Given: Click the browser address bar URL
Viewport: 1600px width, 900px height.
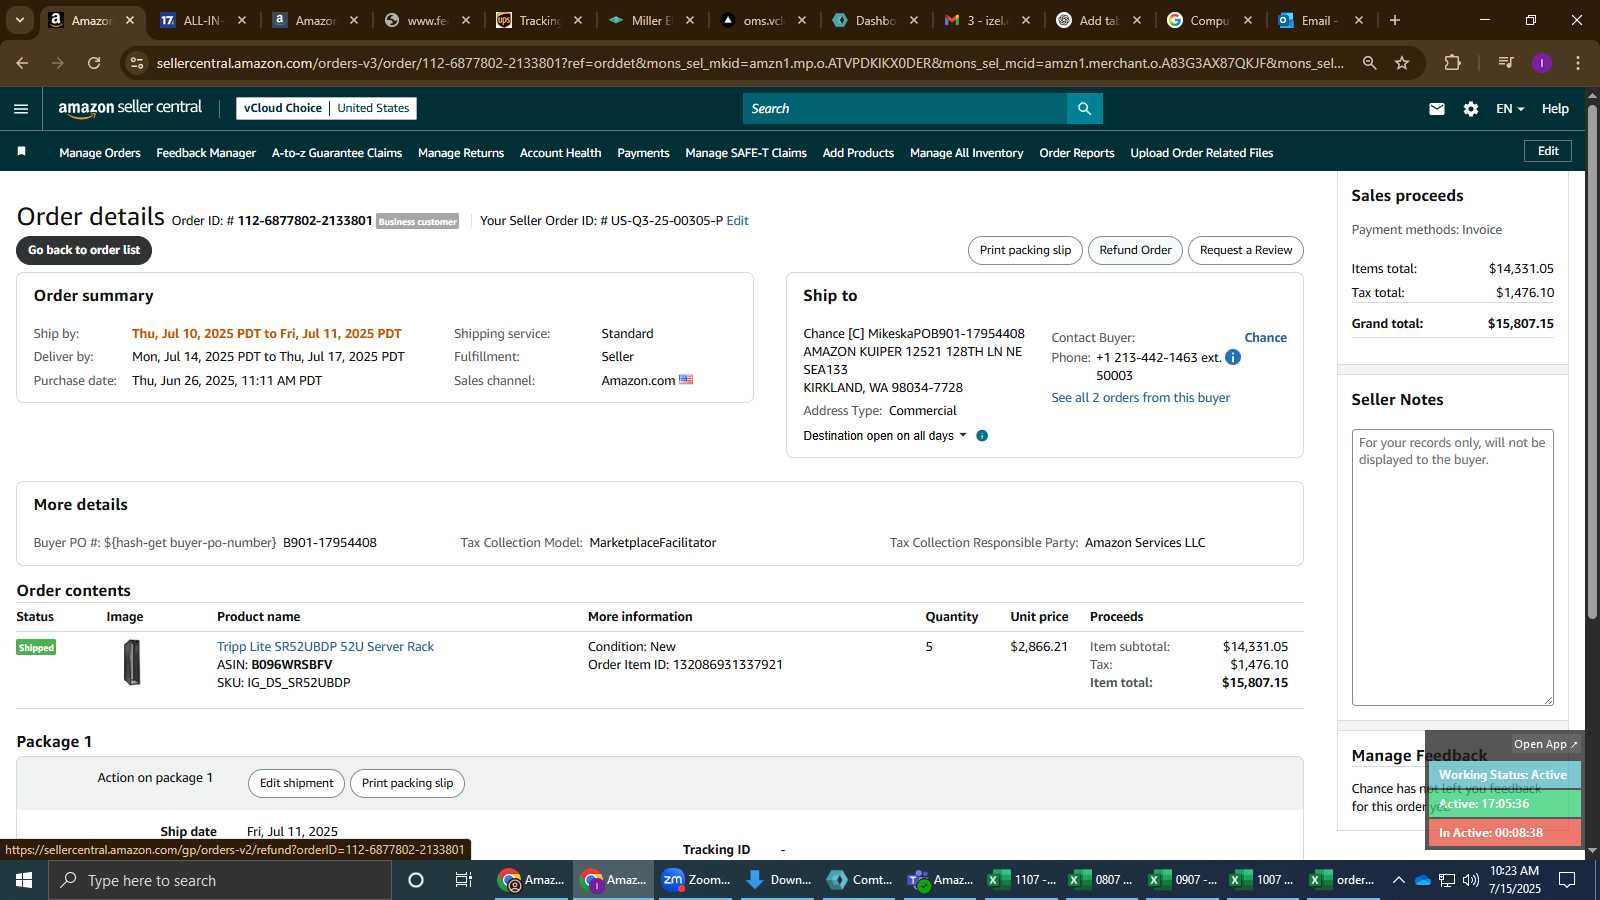Looking at the screenshot, I should click(x=750, y=63).
